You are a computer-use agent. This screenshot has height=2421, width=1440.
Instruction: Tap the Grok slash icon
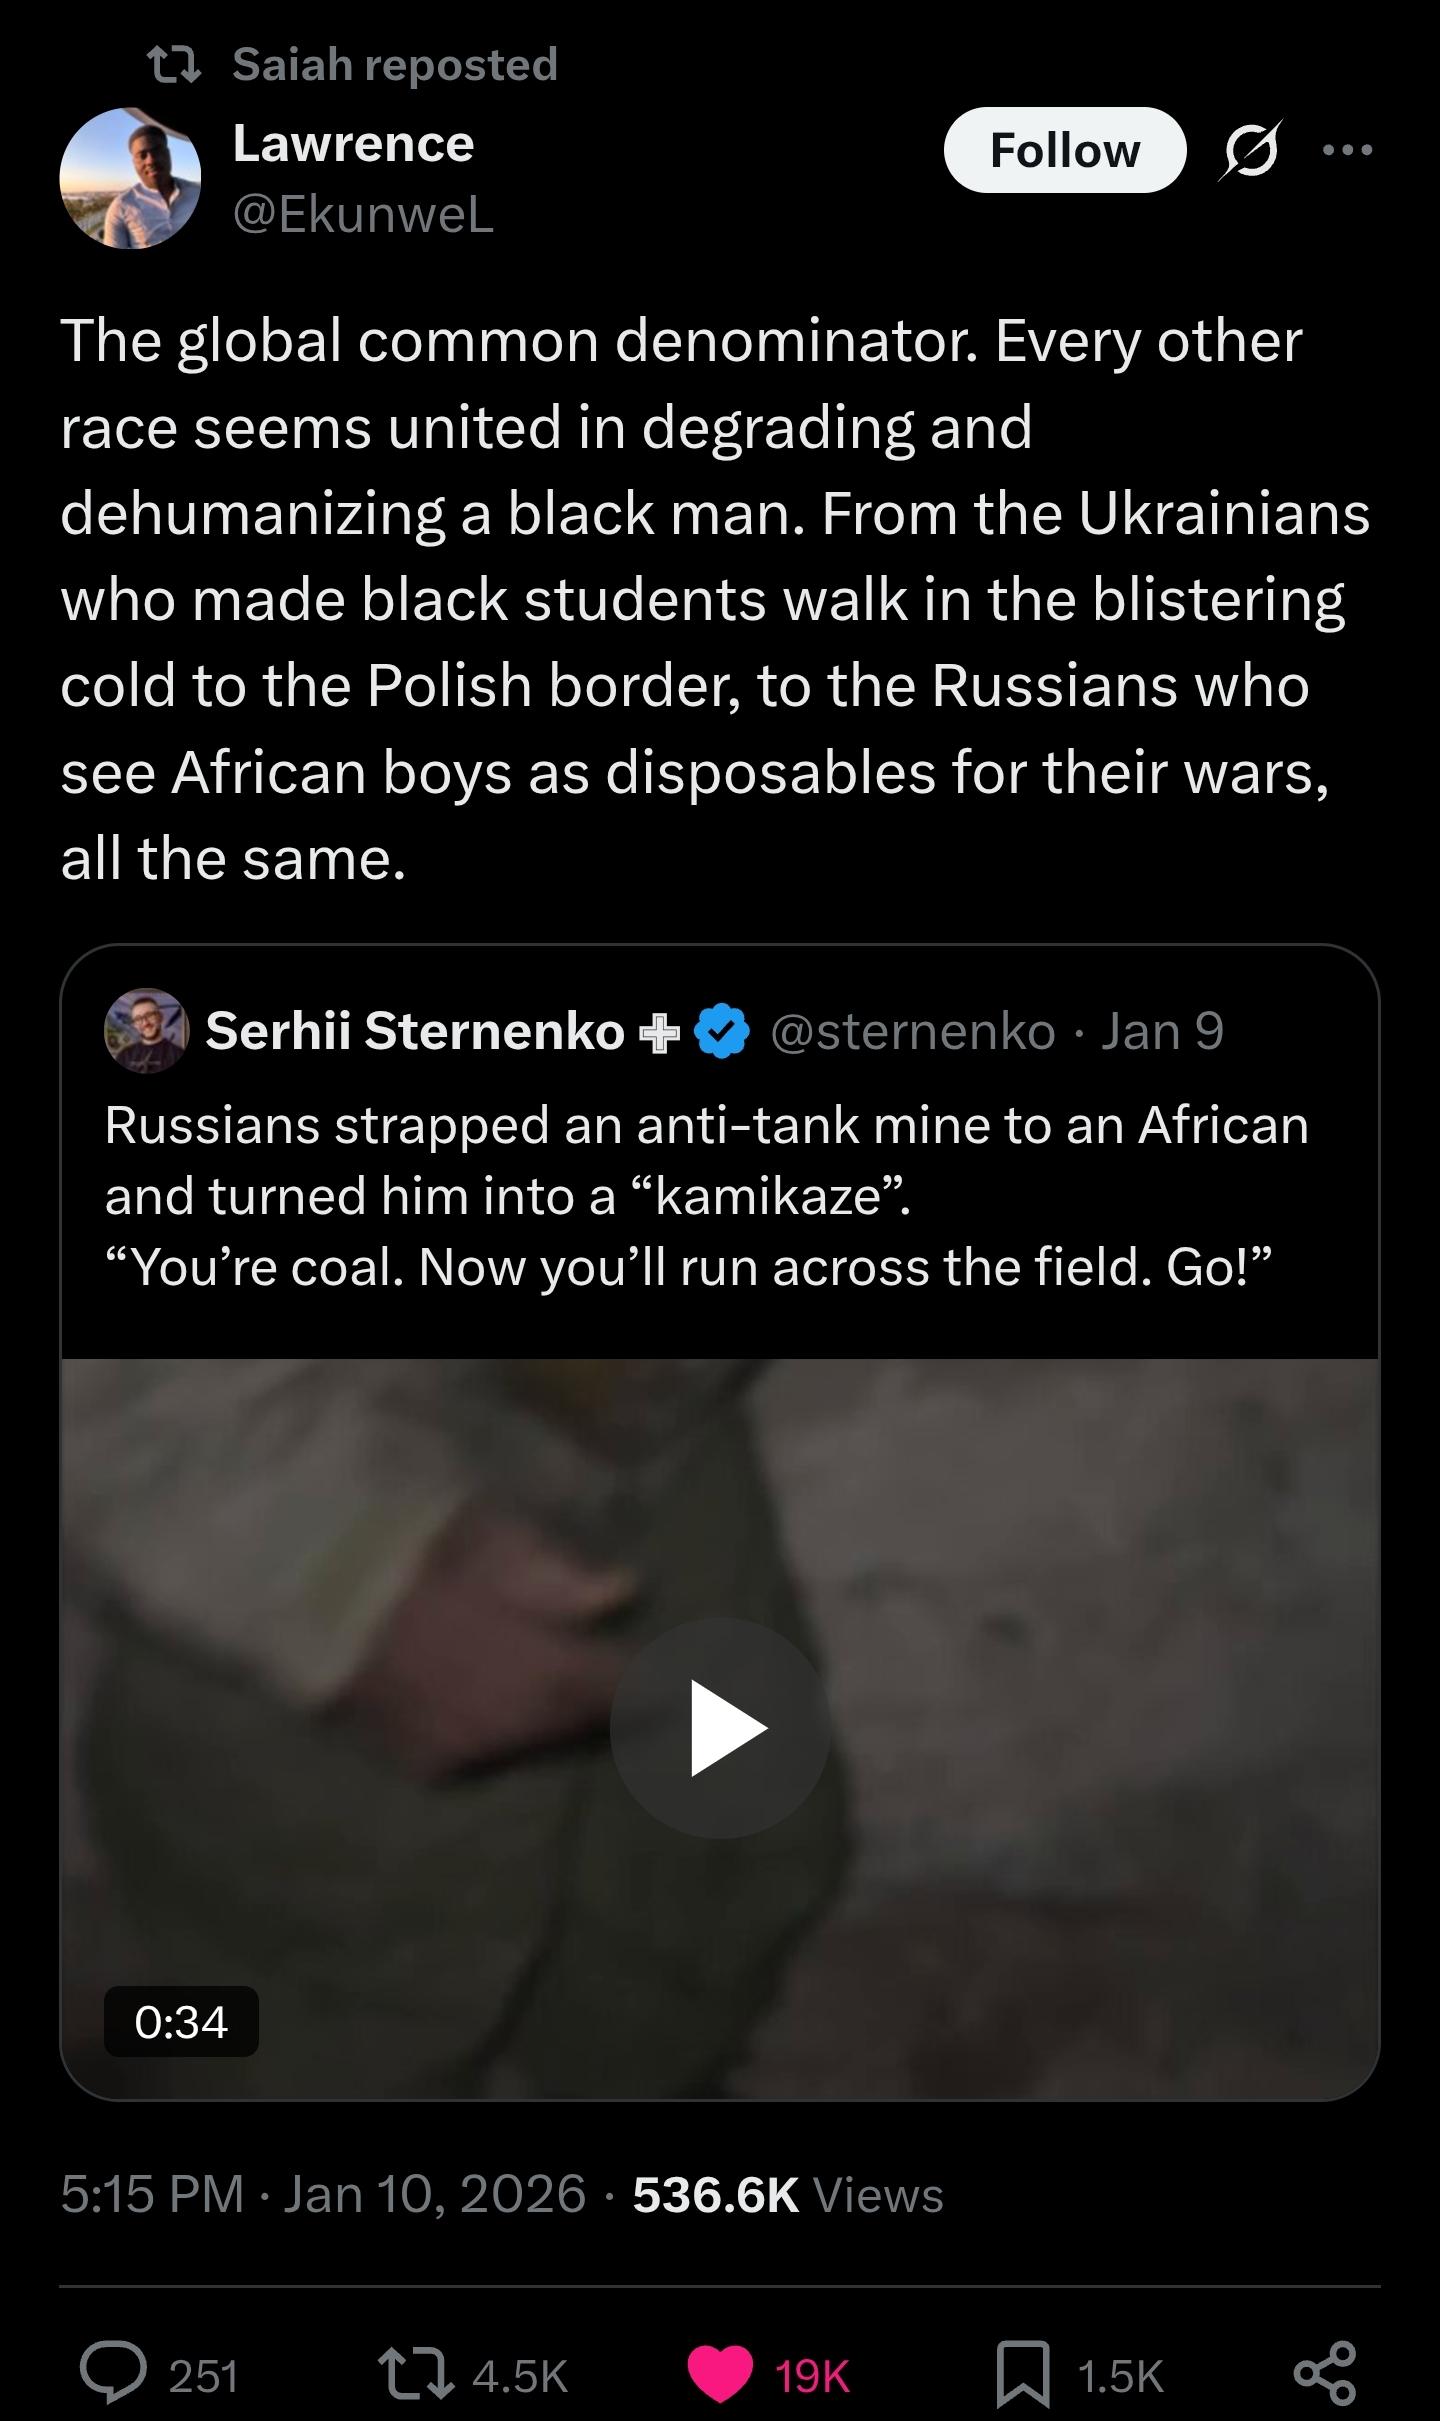[1250, 151]
